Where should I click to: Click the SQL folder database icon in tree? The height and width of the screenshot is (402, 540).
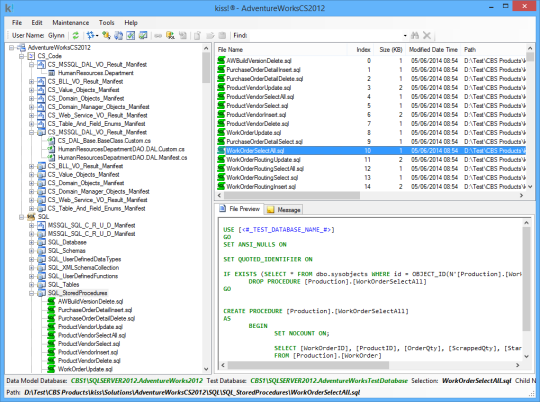point(31,217)
